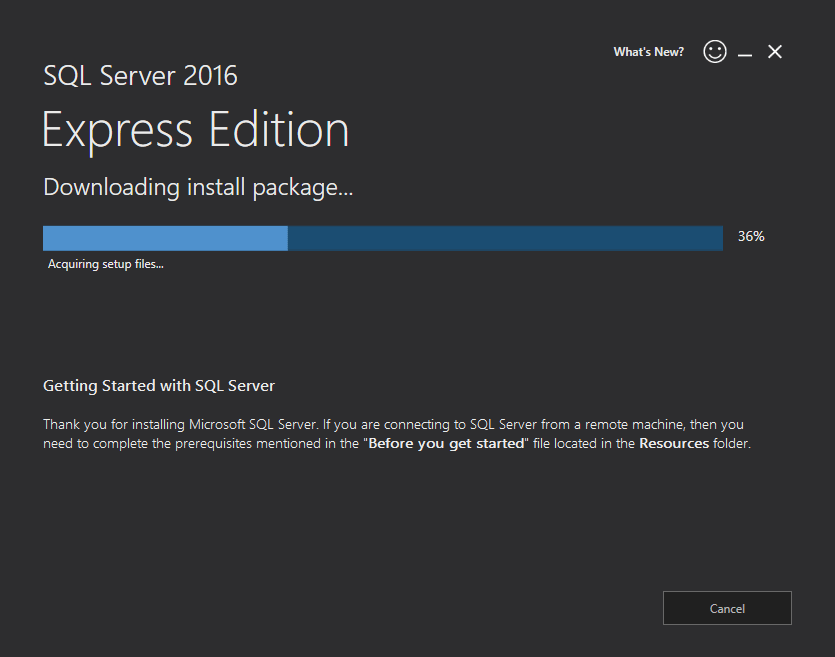This screenshot has width=835, height=657.
Task: Click the word folder ending the paragraph
Action: pyautogui.click(x=732, y=444)
